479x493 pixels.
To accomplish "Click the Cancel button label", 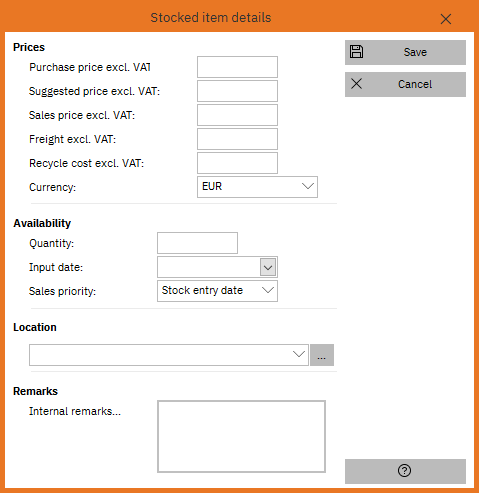I will 415,84.
